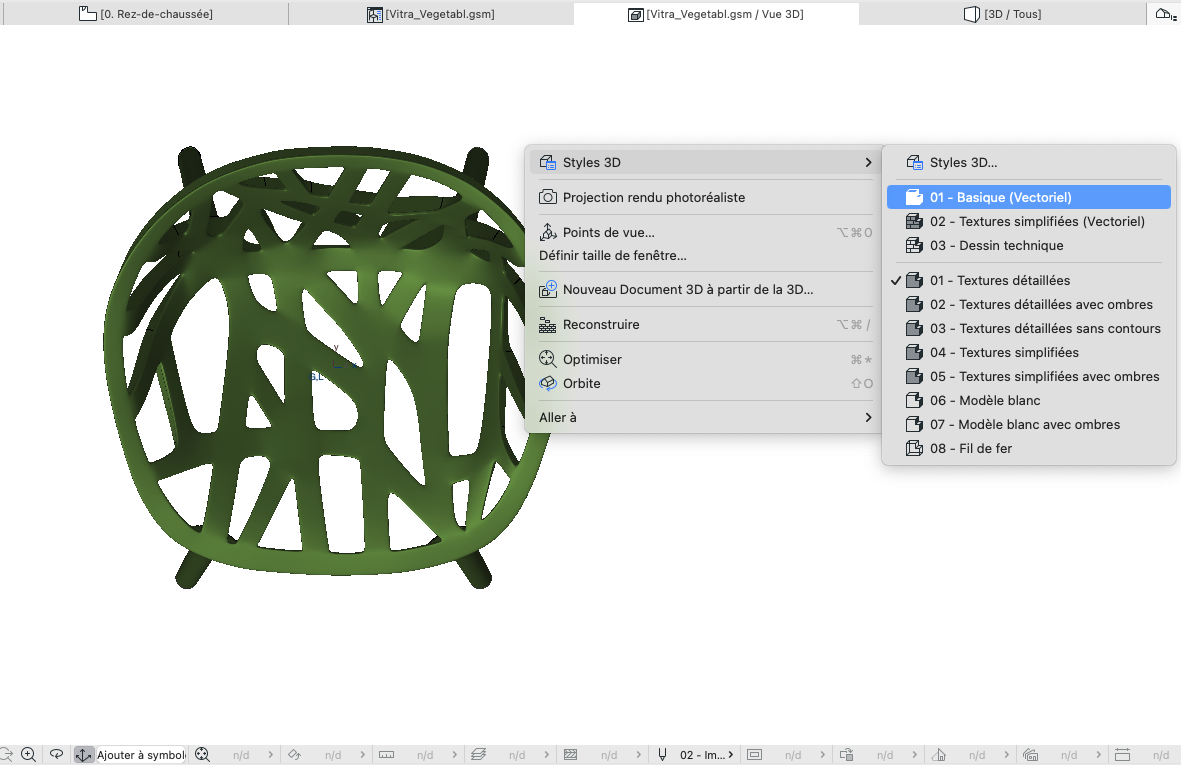Click graphic override icon in status bar
The height and width of the screenshot is (765, 1181).
[847, 754]
